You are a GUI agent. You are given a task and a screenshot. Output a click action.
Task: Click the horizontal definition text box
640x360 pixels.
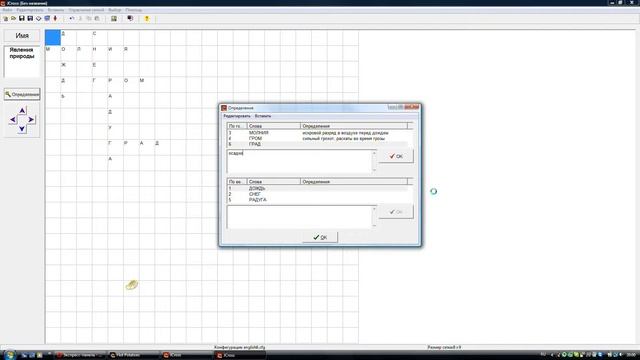point(299,161)
